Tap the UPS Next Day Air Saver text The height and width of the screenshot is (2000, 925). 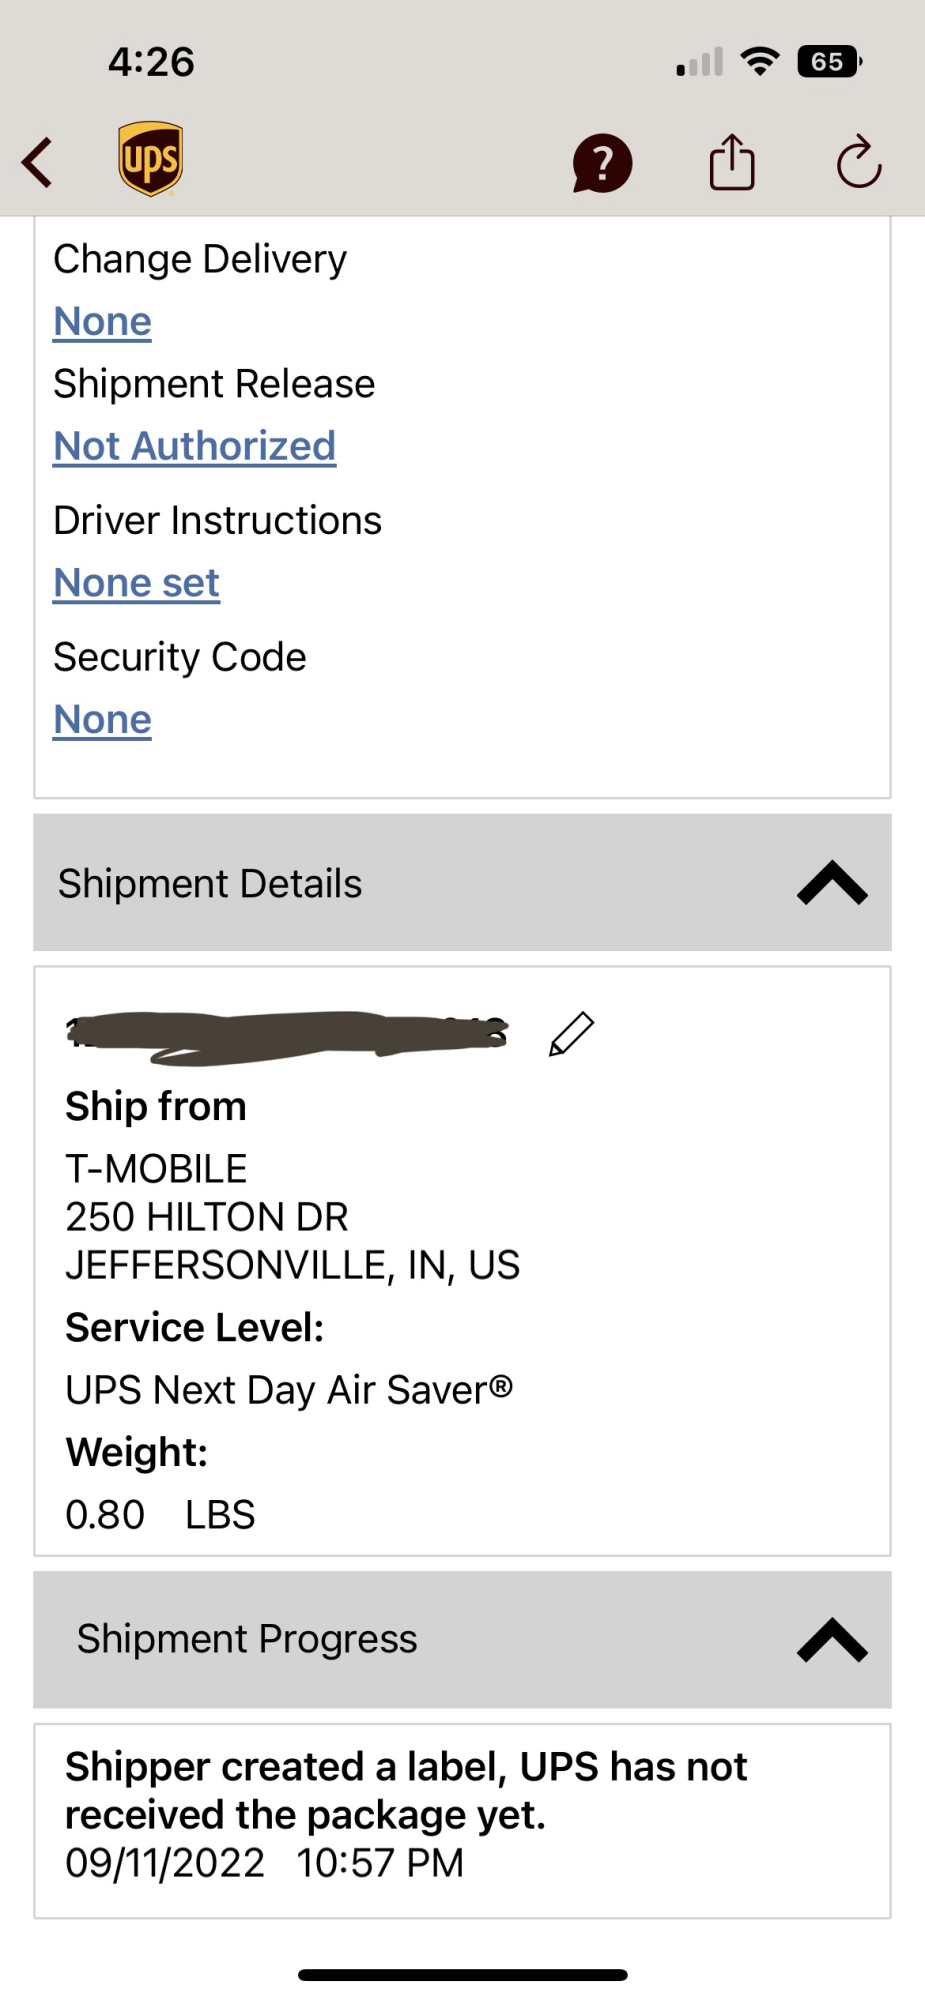(x=289, y=1390)
